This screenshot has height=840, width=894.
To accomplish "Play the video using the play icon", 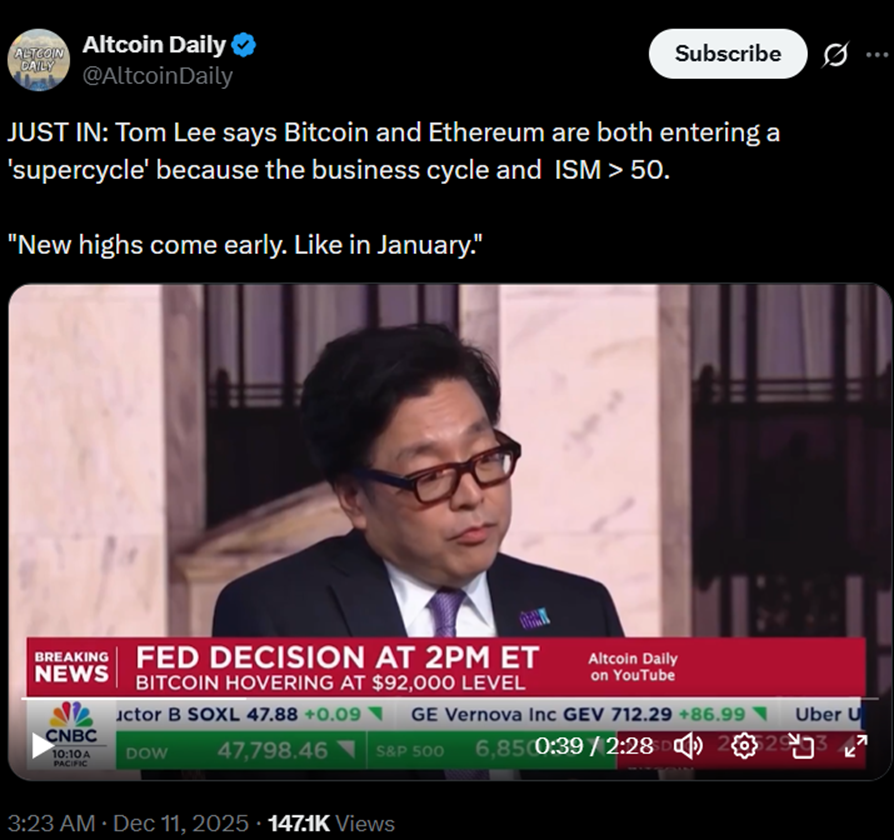I will tap(42, 746).
